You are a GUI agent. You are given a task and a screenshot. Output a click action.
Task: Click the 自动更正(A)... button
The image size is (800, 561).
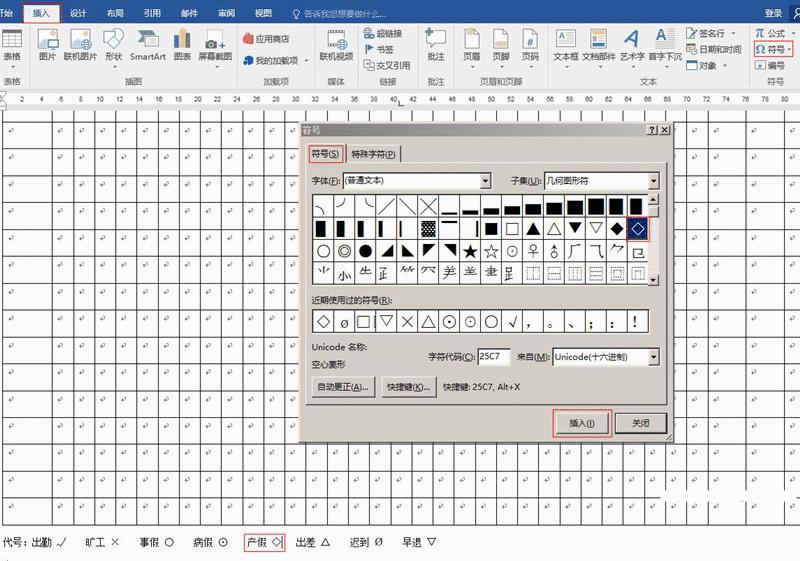pos(343,387)
